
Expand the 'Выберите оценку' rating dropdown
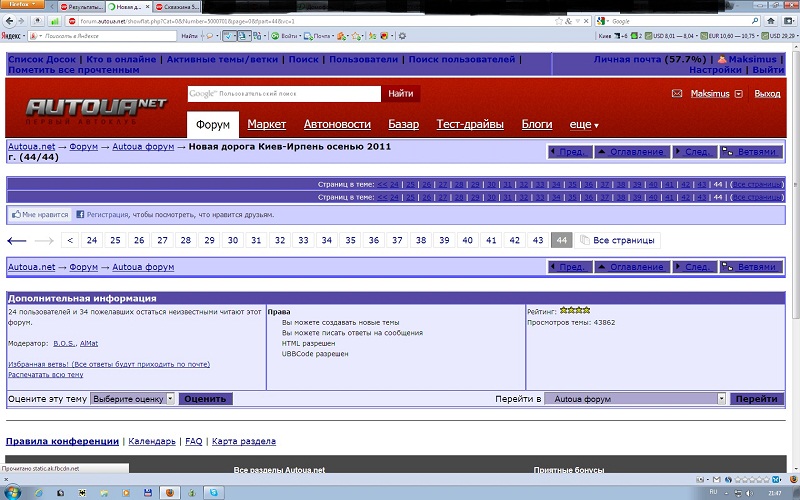[133, 398]
